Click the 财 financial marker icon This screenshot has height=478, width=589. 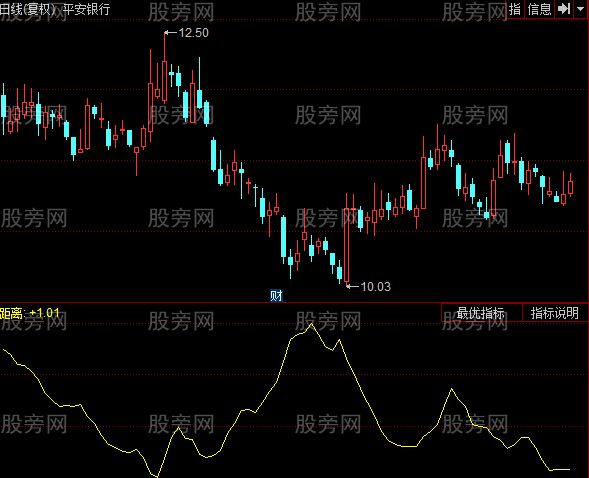click(276, 296)
